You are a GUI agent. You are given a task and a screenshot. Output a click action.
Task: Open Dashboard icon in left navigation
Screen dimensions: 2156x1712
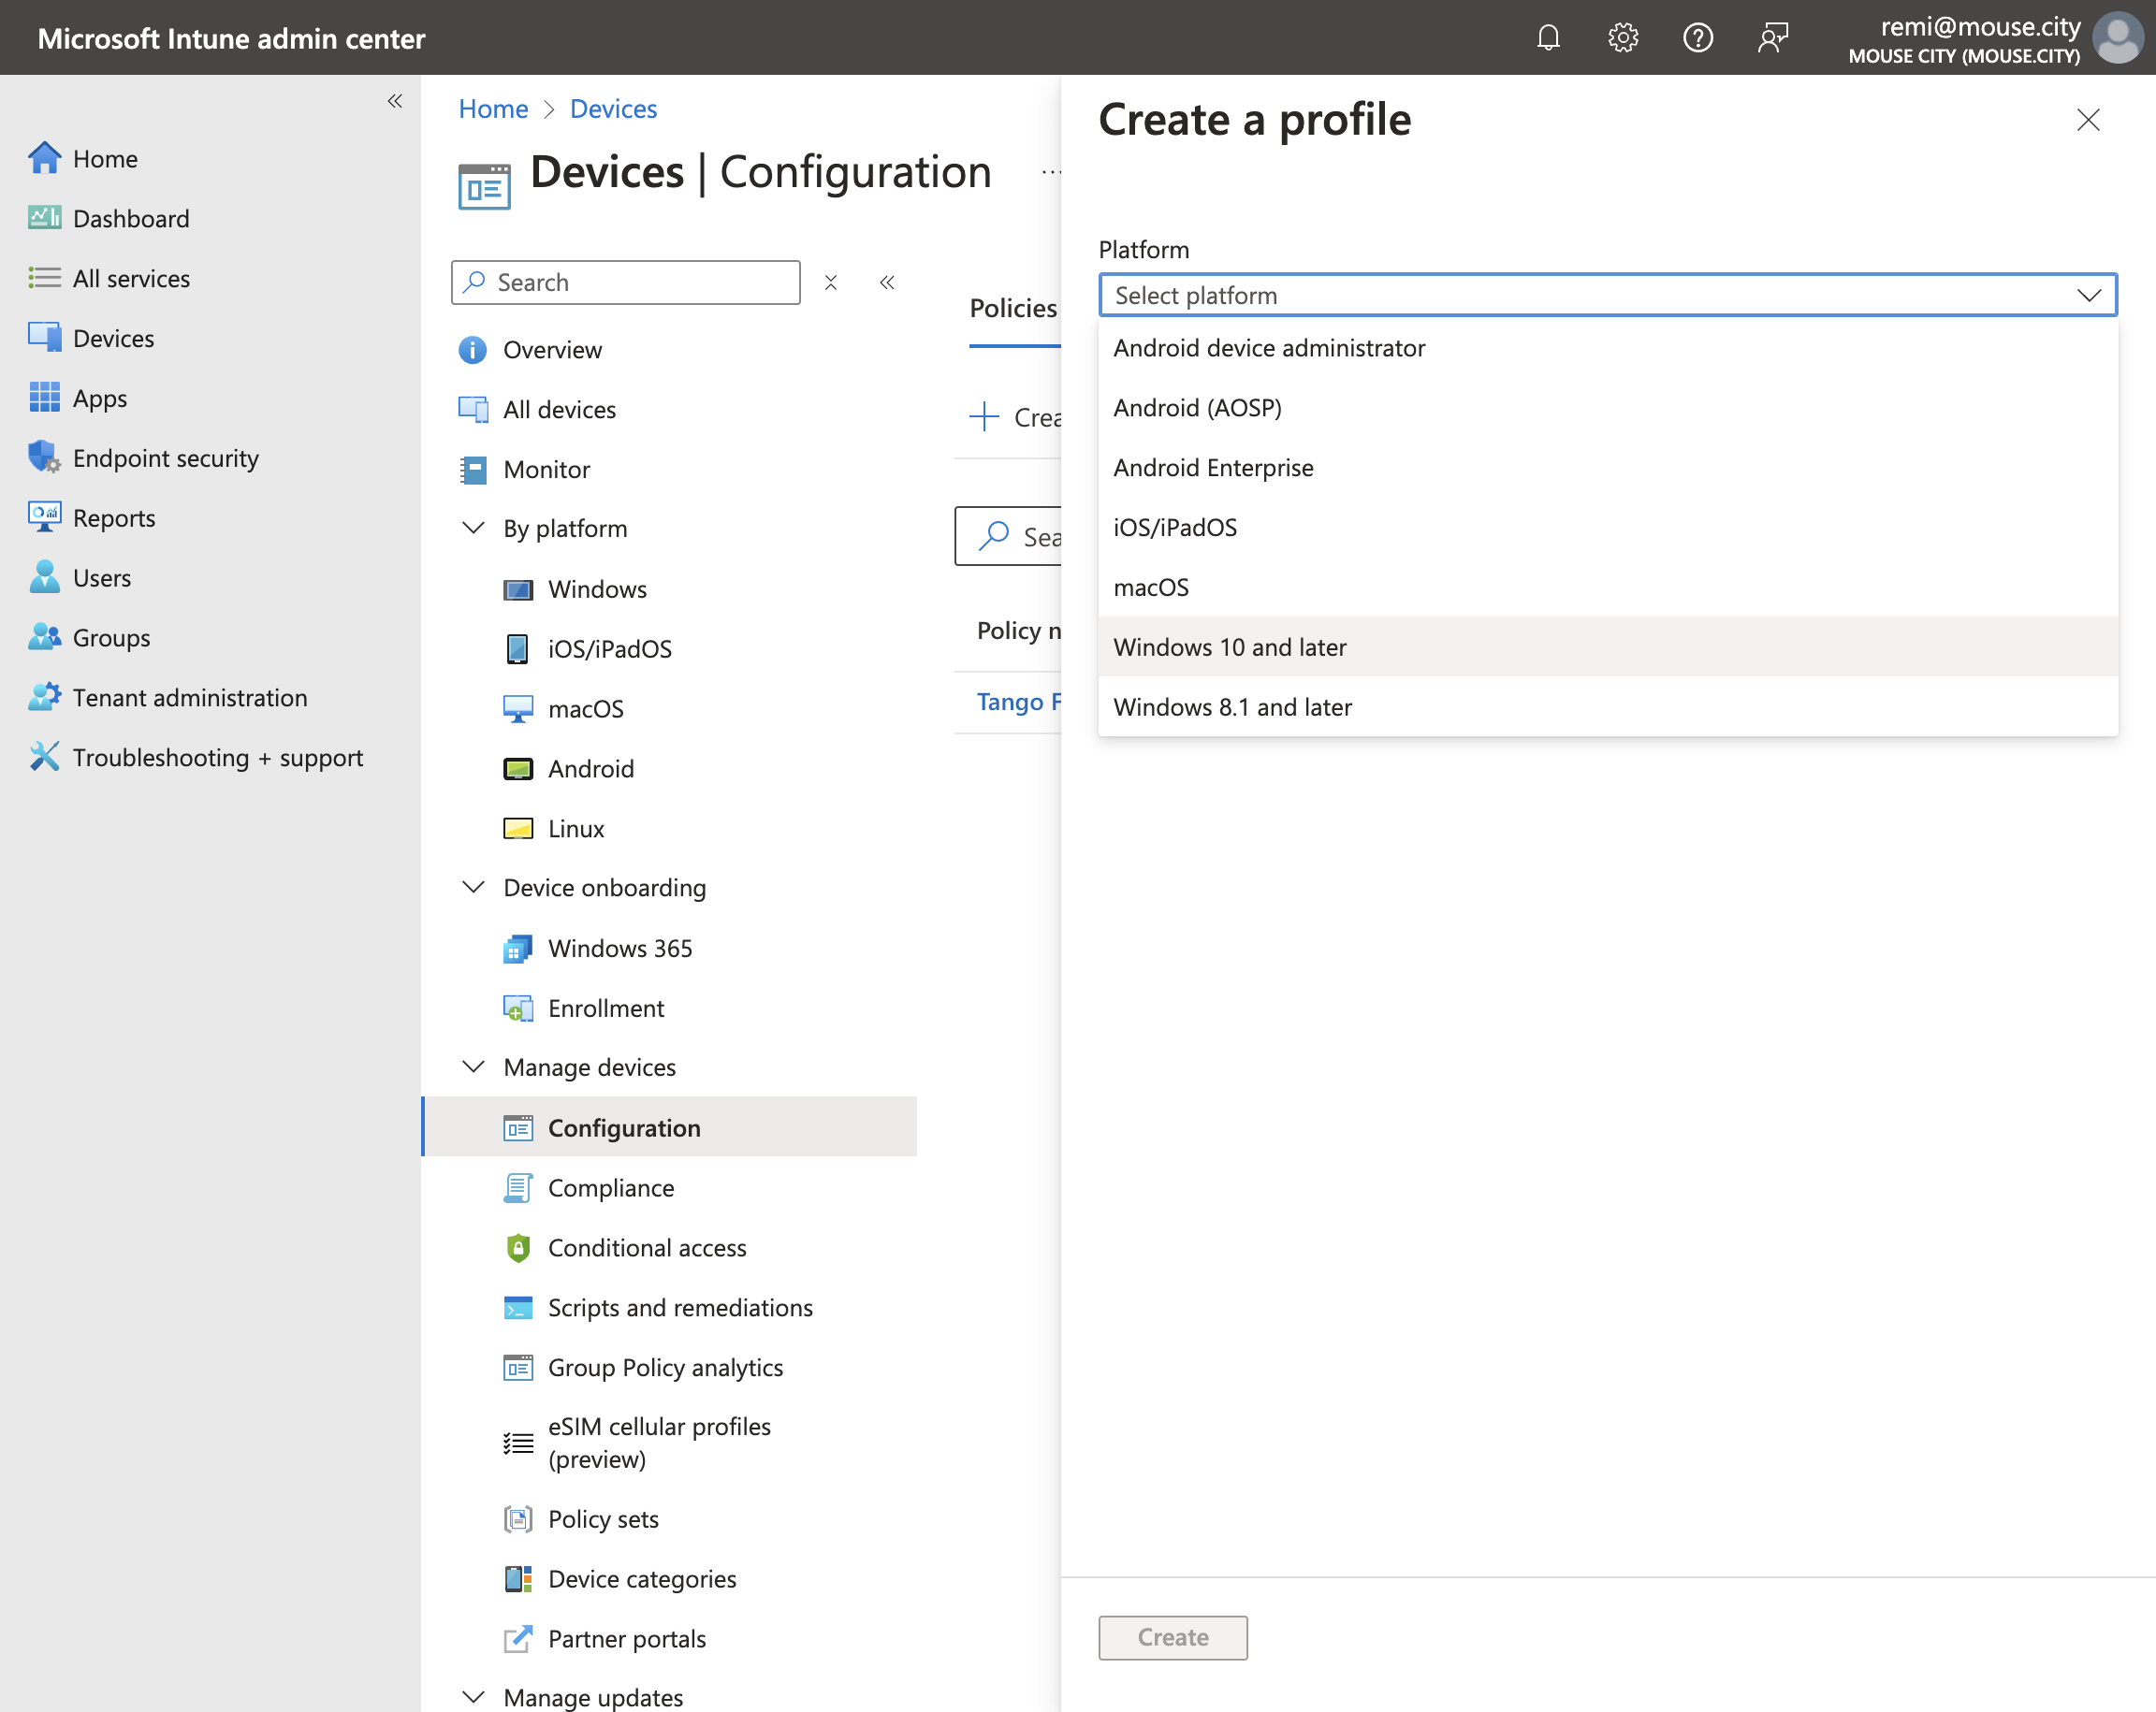tap(45, 218)
